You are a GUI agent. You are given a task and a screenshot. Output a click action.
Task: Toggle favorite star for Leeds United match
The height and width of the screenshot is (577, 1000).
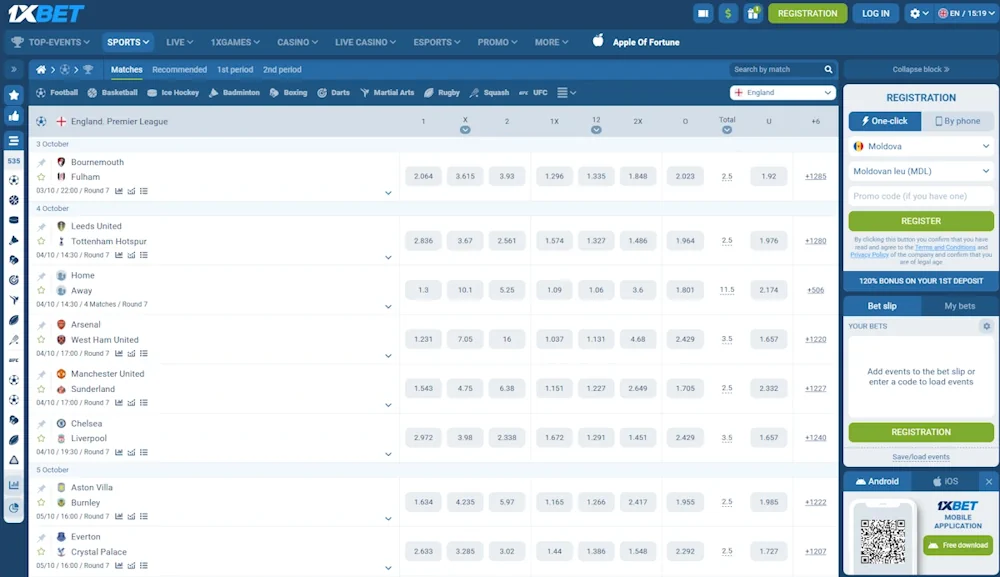[41, 242]
